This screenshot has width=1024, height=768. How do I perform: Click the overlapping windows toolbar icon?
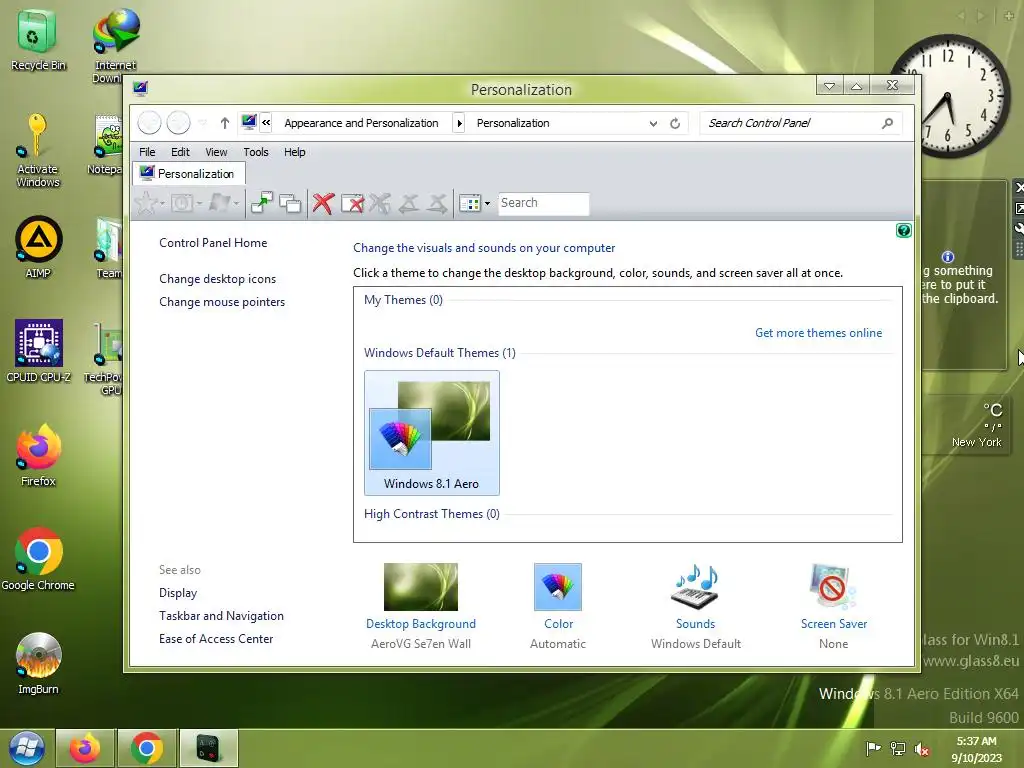(290, 203)
